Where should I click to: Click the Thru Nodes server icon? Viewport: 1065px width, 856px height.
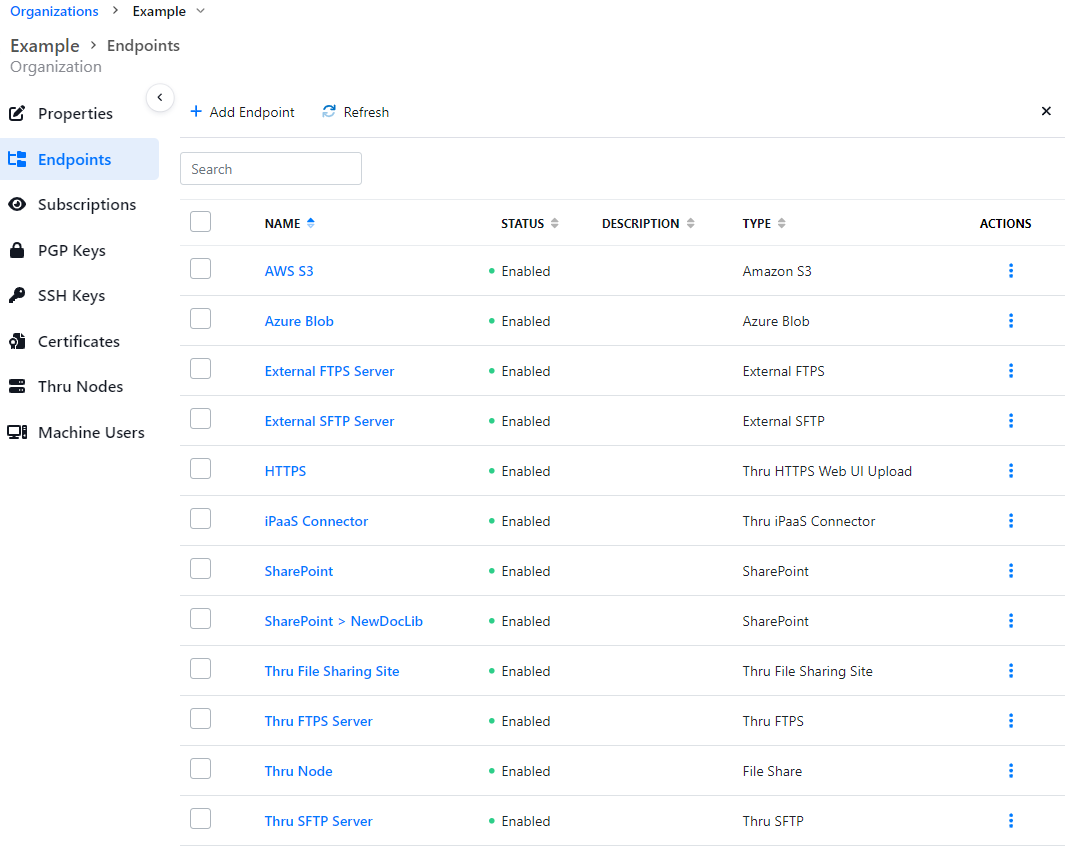pos(17,387)
